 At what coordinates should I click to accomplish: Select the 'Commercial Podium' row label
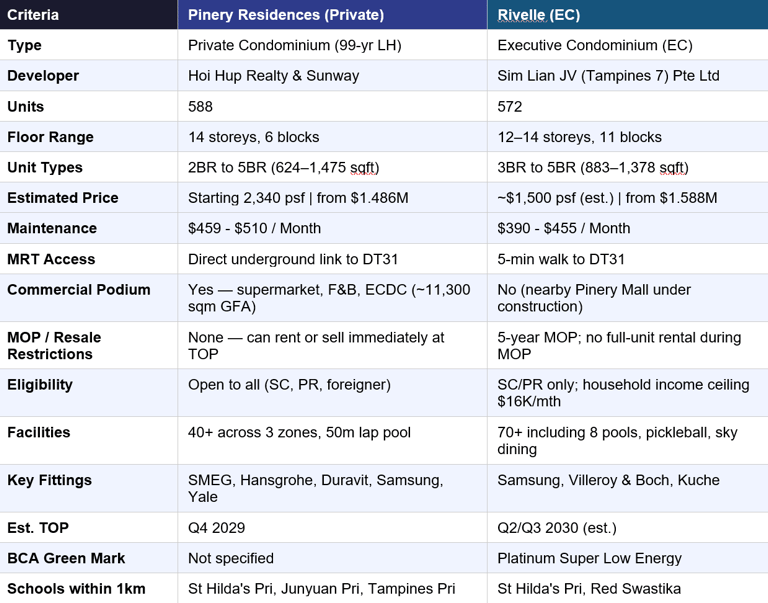[x=89, y=298]
